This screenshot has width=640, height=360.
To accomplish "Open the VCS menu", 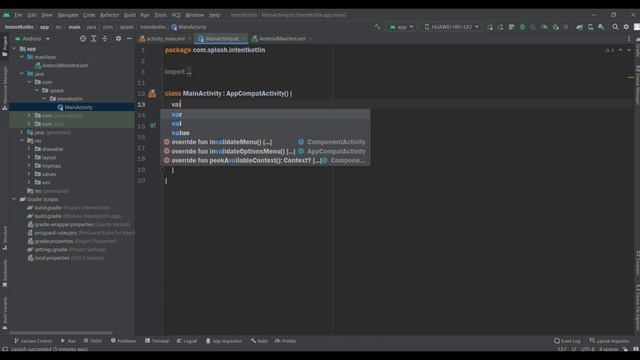I will 176,15.
